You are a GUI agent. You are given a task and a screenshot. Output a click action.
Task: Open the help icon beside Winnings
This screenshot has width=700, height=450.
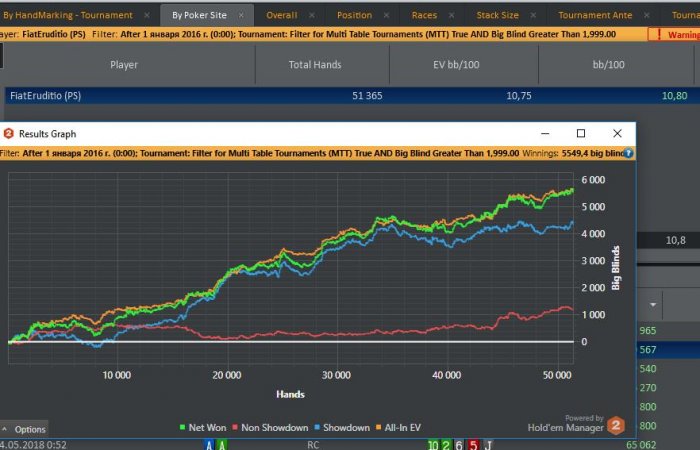(629, 153)
